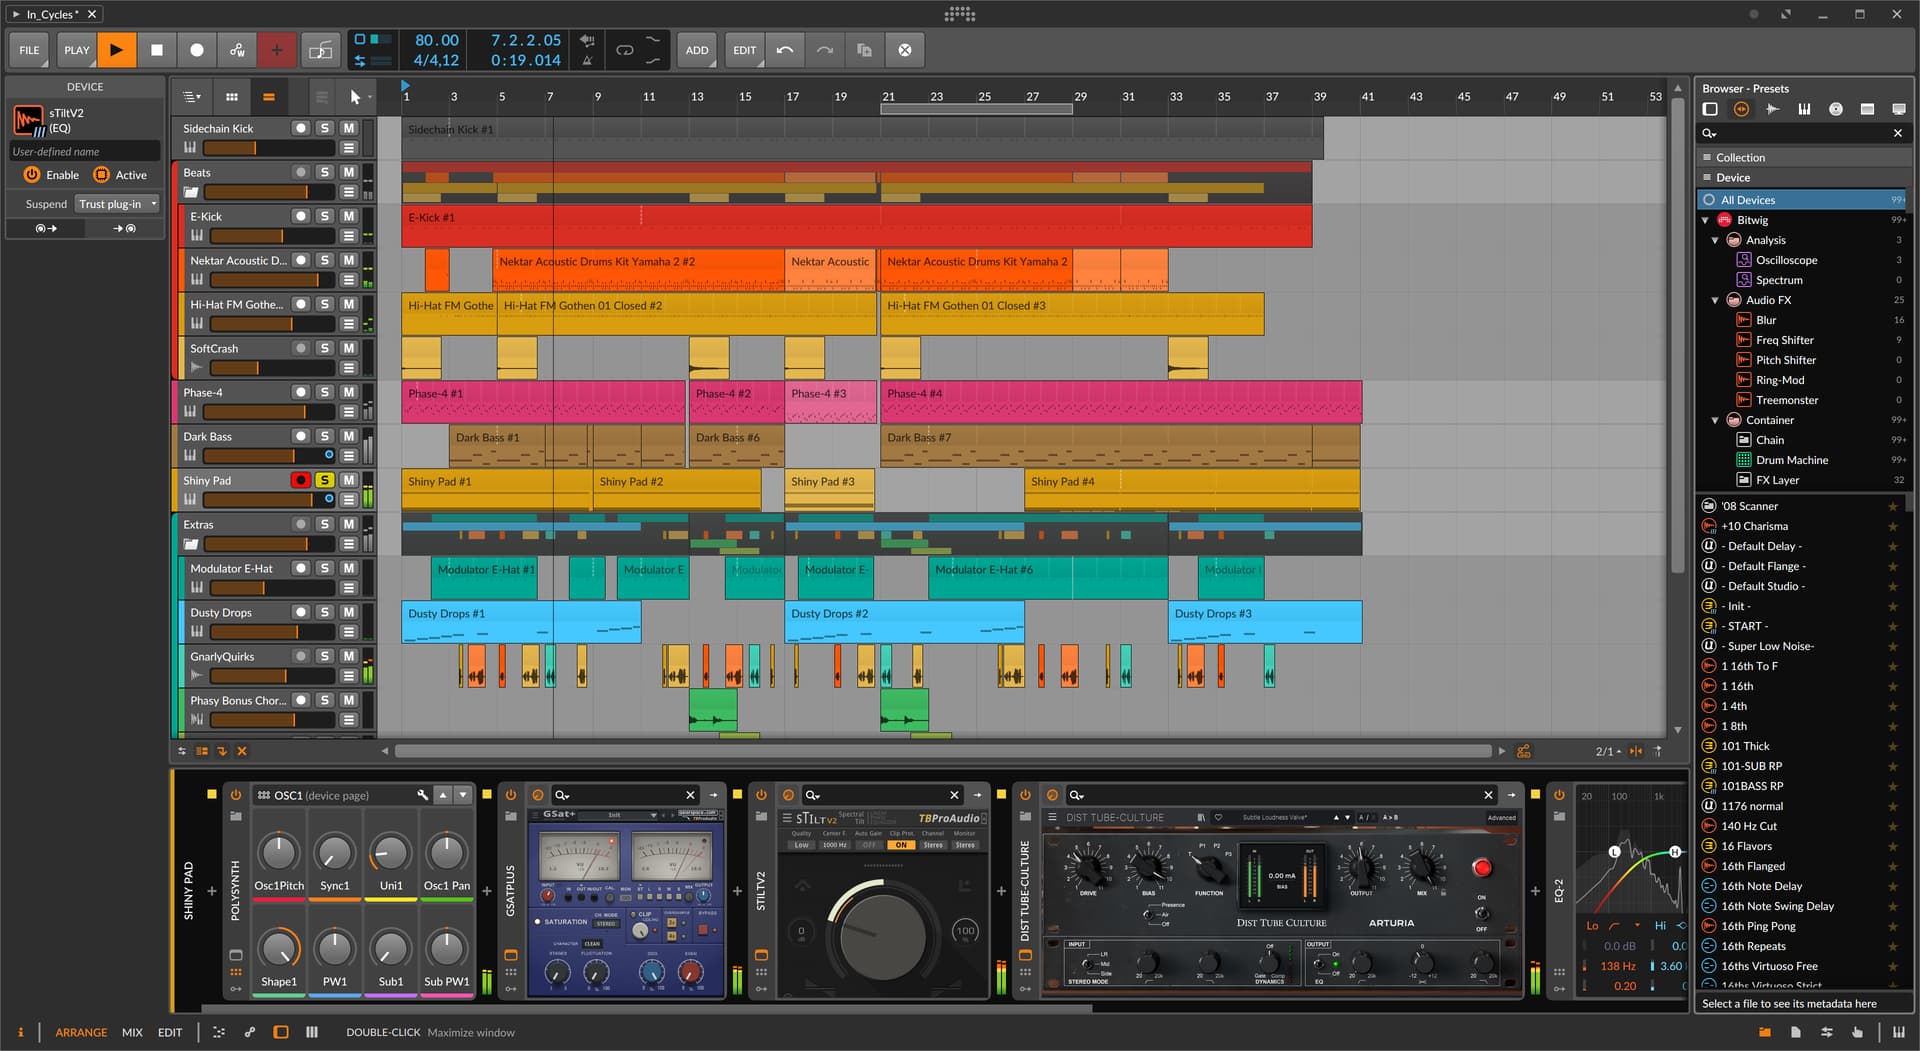This screenshot has height=1051, width=1920.
Task: Select the '16th Note Delay' preset
Action: 1761,886
